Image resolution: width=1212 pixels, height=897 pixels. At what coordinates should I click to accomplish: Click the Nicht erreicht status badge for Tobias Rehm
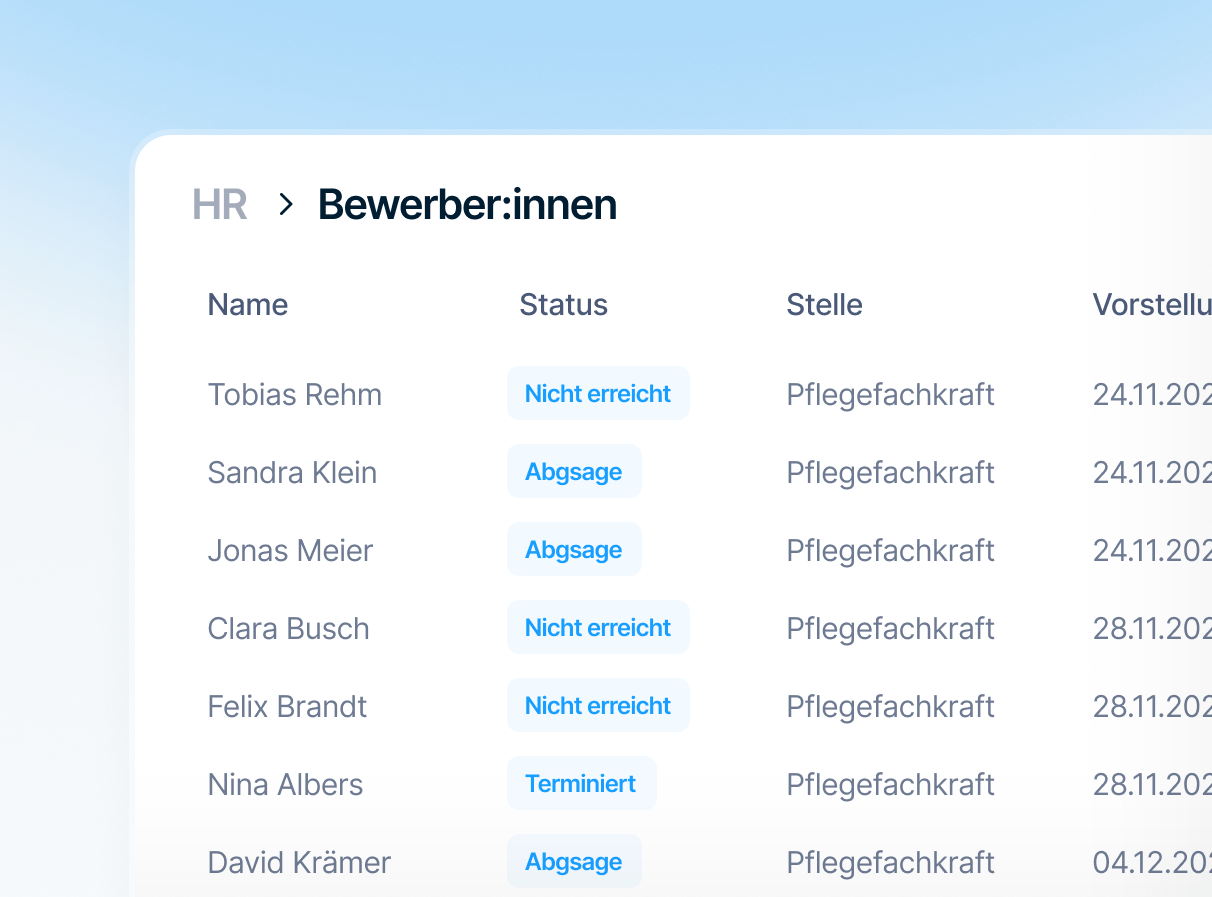click(x=598, y=393)
